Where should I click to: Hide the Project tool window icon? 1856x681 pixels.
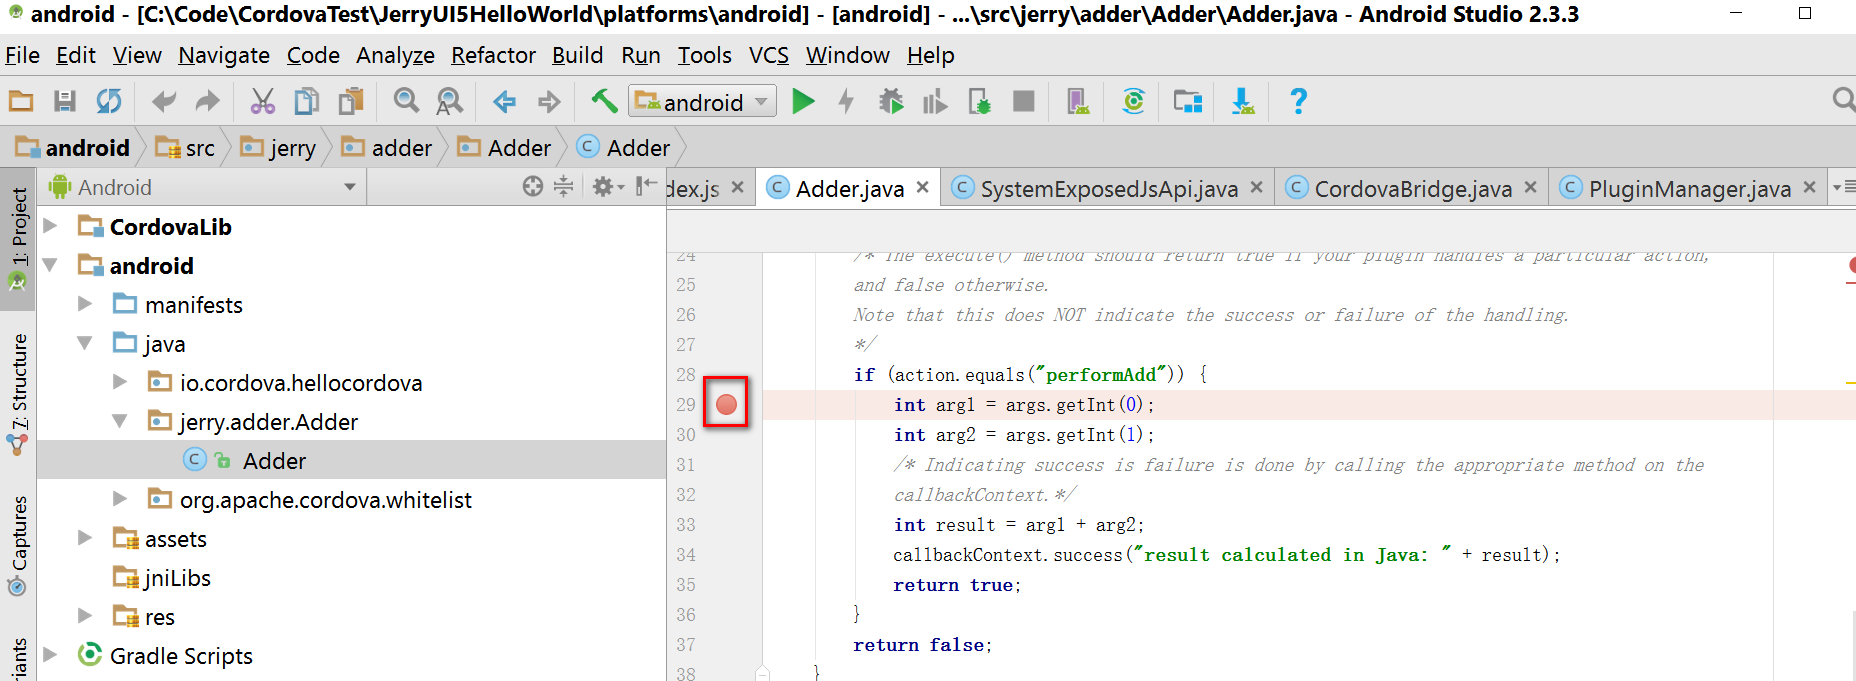tap(647, 186)
